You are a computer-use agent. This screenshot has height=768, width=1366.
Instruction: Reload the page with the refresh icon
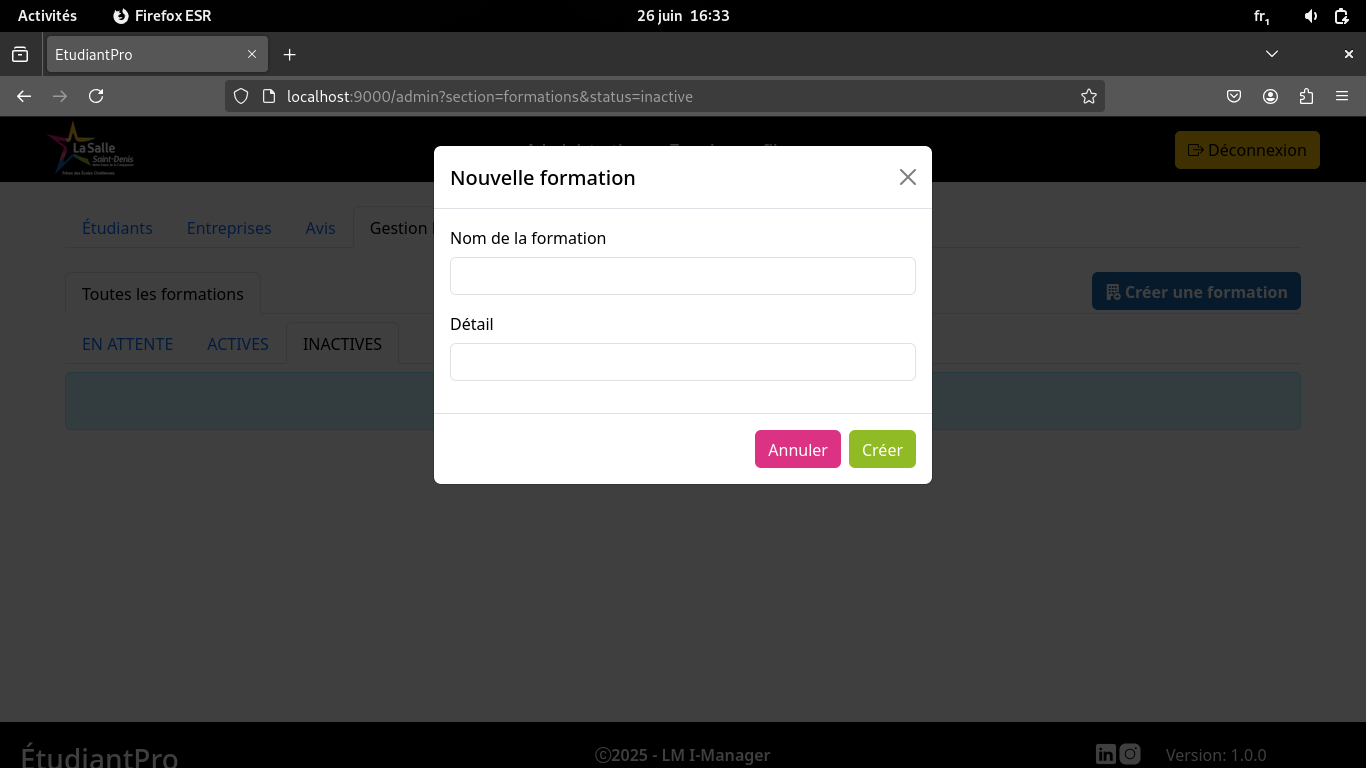pos(96,96)
